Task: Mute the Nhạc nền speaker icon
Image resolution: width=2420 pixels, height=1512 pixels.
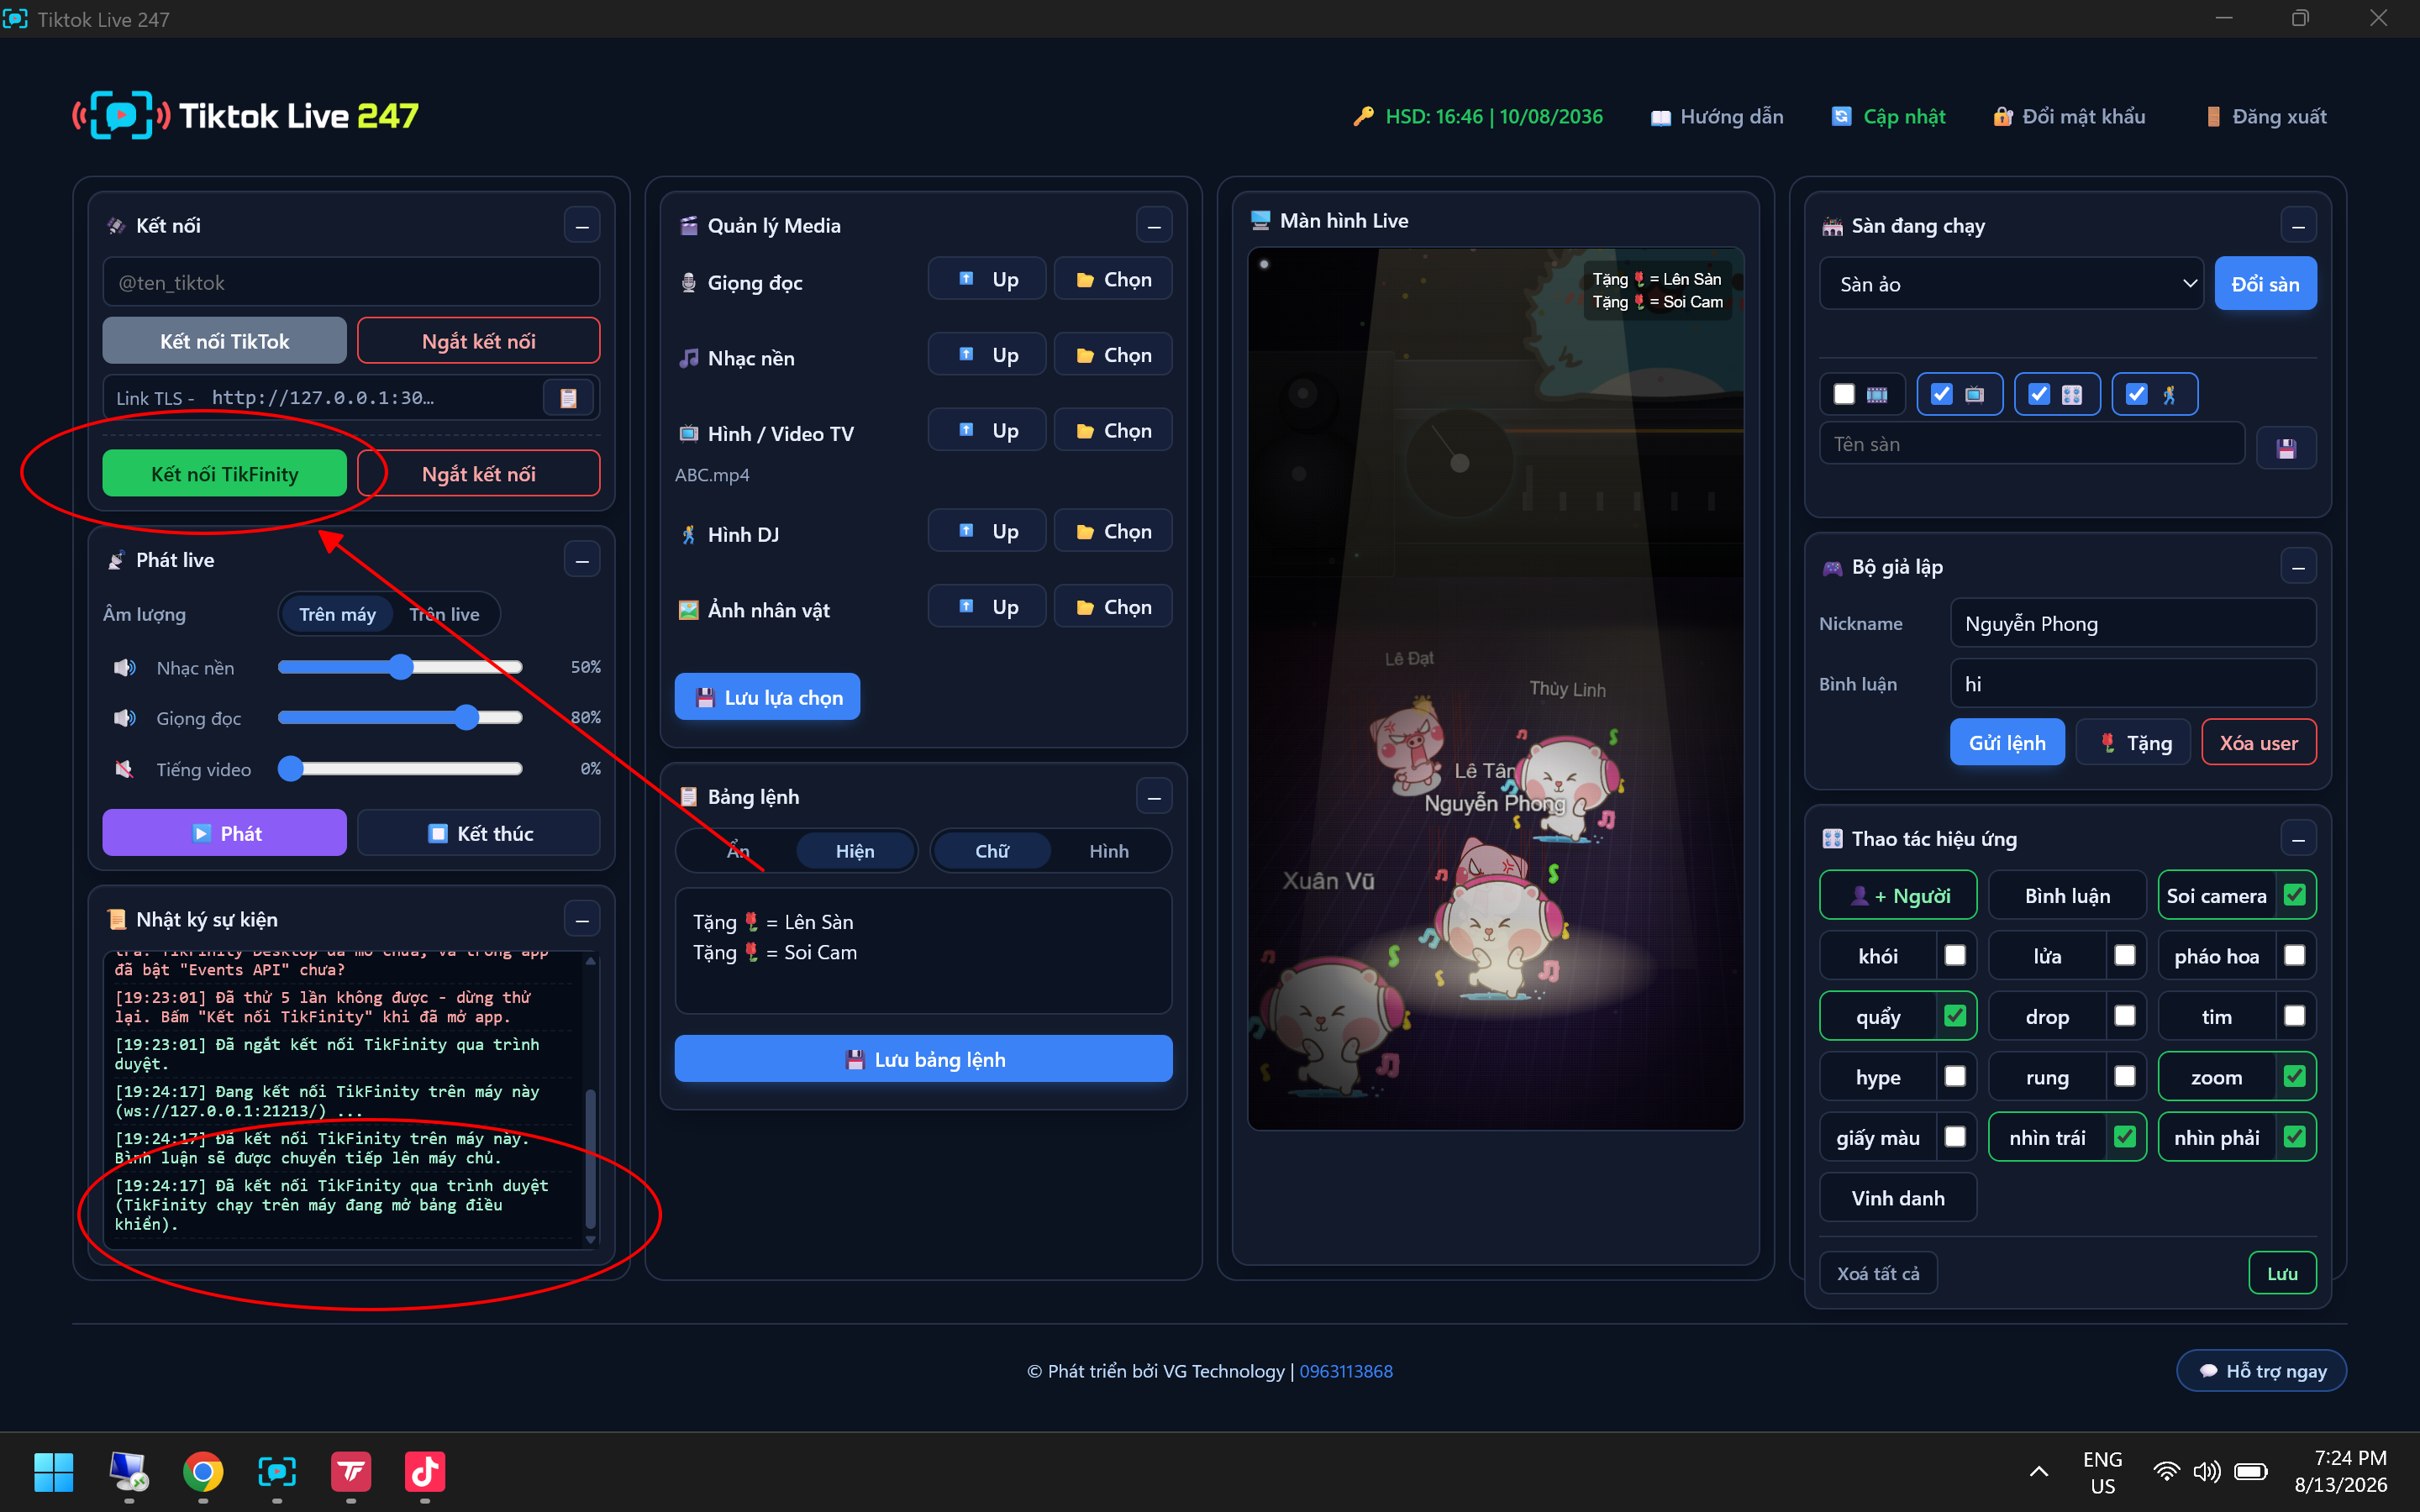Action: coord(124,667)
